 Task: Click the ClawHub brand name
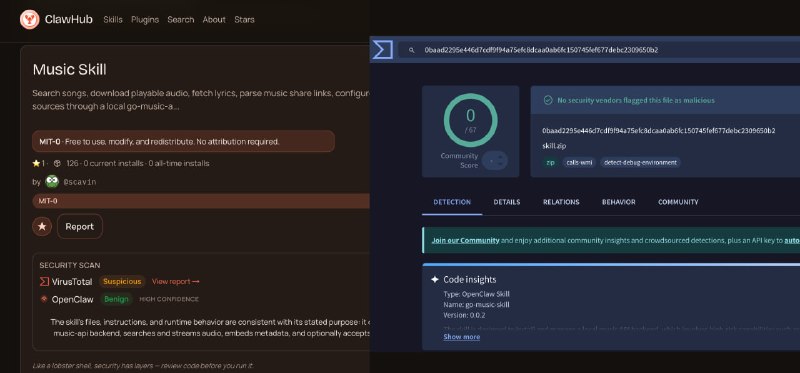click(68, 19)
